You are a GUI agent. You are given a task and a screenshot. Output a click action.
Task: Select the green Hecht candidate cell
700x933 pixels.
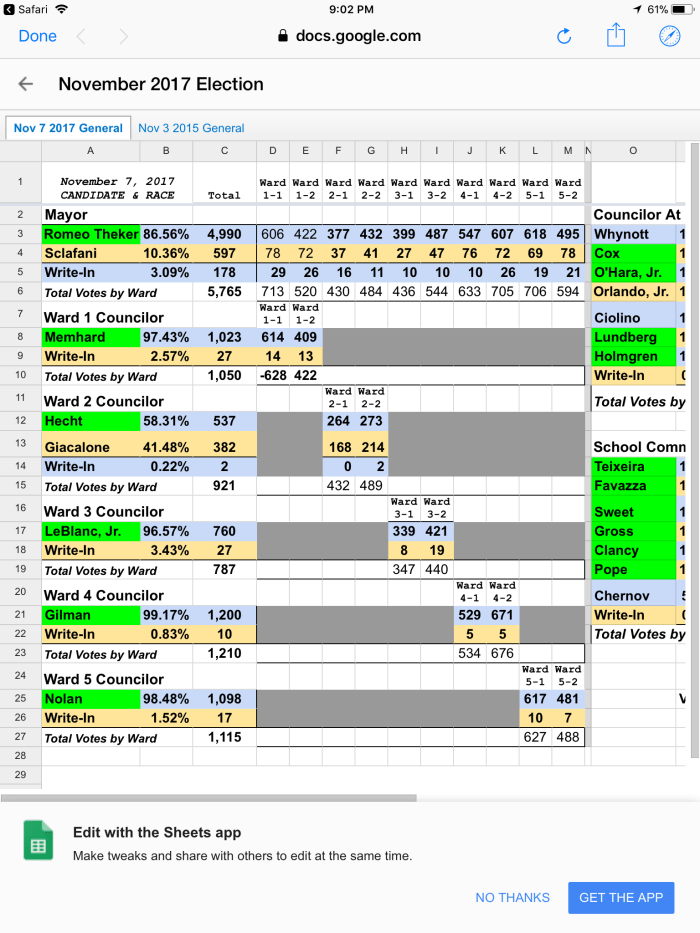90,422
